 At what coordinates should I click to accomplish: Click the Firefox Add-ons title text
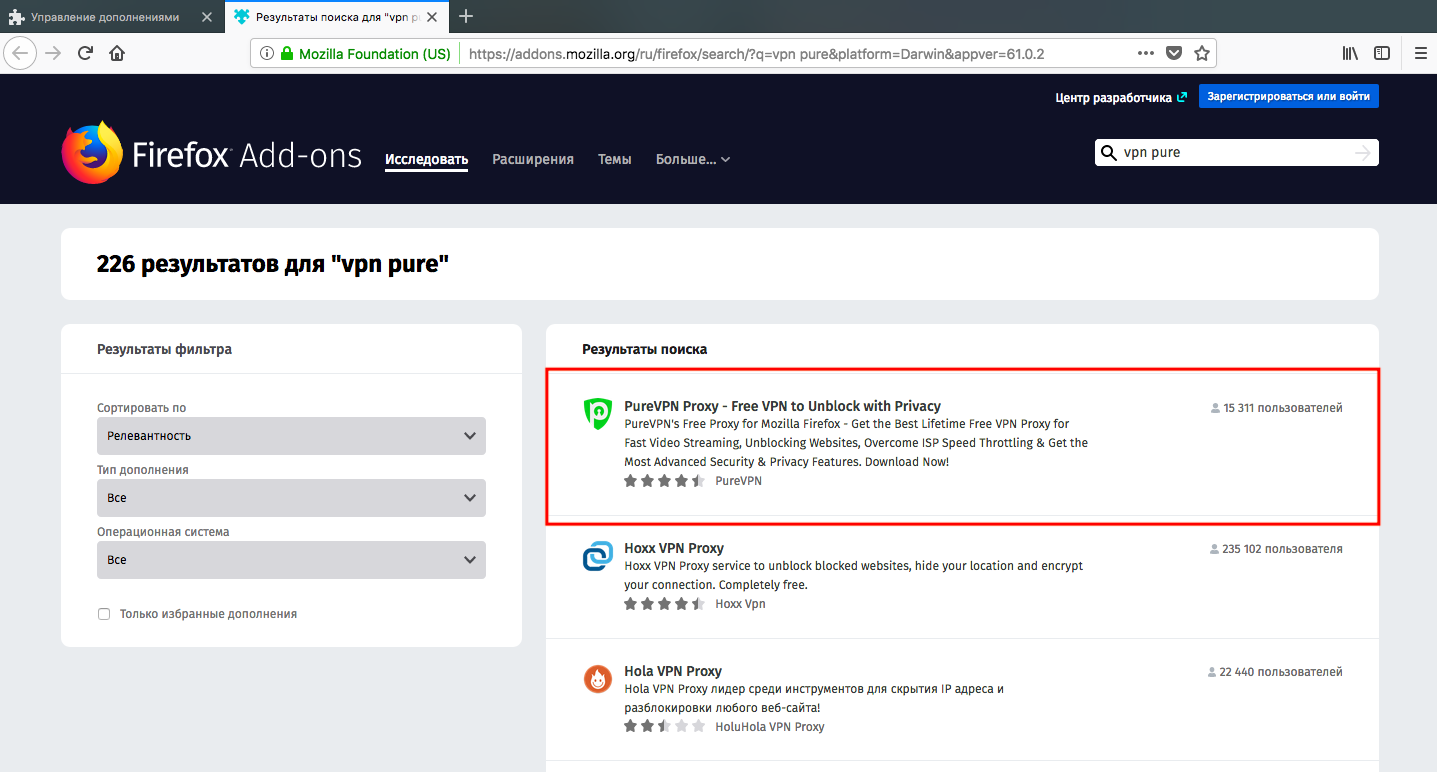[x=247, y=155]
